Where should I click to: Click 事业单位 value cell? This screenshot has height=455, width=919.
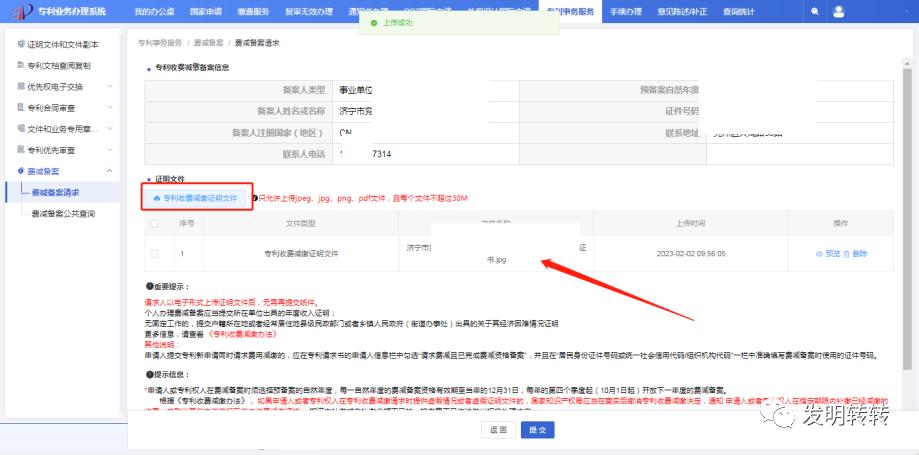[425, 91]
